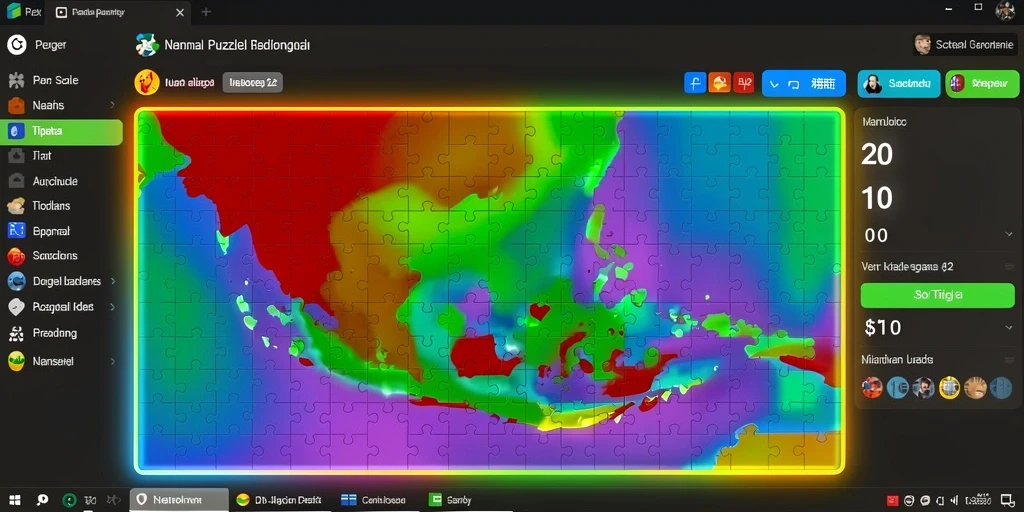Click the orange square toolbar icon above the puzzle

(719, 83)
